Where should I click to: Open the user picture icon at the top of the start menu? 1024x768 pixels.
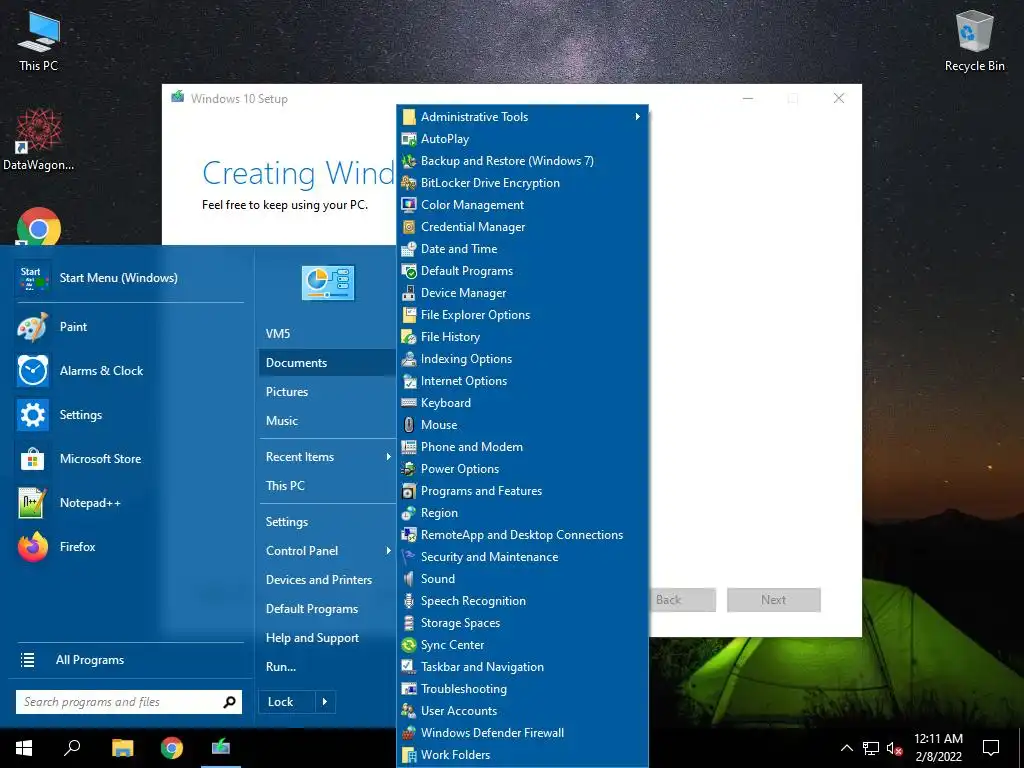coord(328,283)
